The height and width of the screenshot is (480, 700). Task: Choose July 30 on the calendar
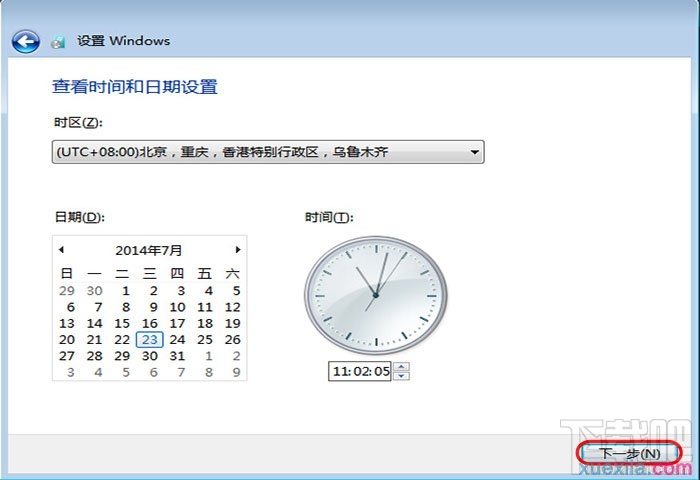(x=150, y=356)
